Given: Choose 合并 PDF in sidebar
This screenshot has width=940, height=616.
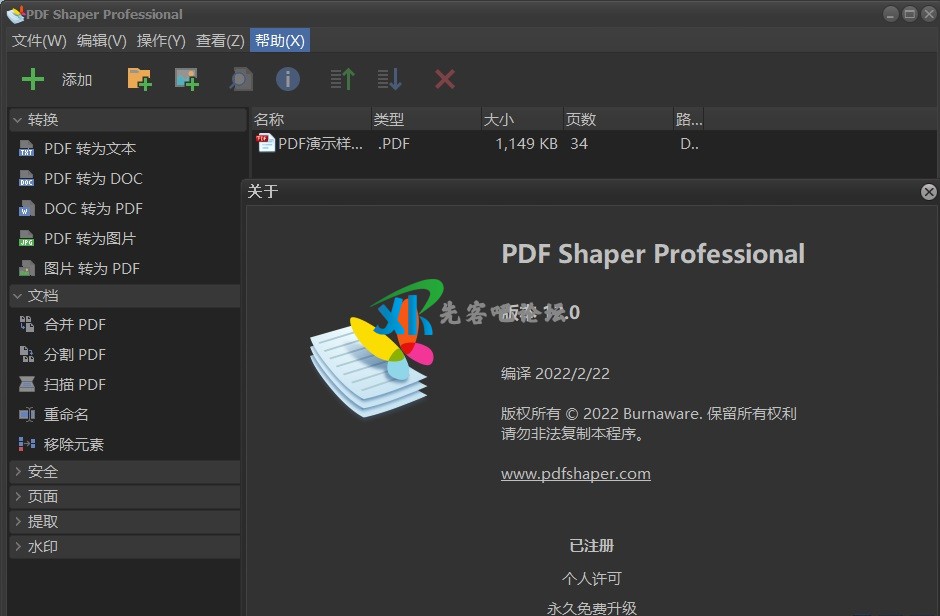Looking at the screenshot, I should [x=75, y=325].
